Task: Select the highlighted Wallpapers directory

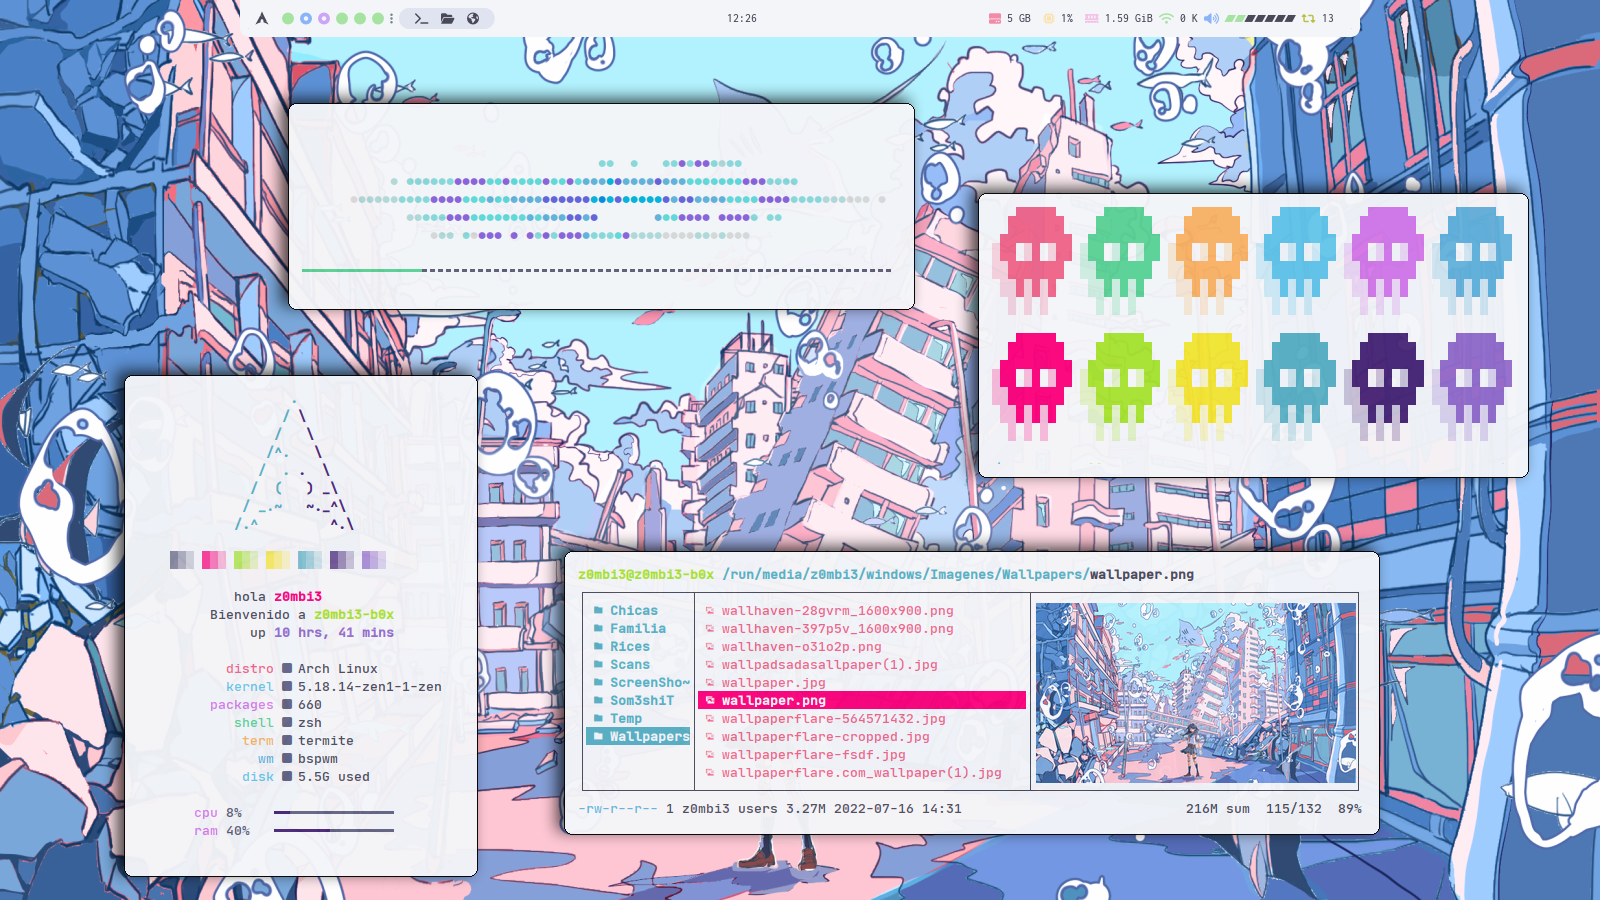Action: tap(639, 736)
